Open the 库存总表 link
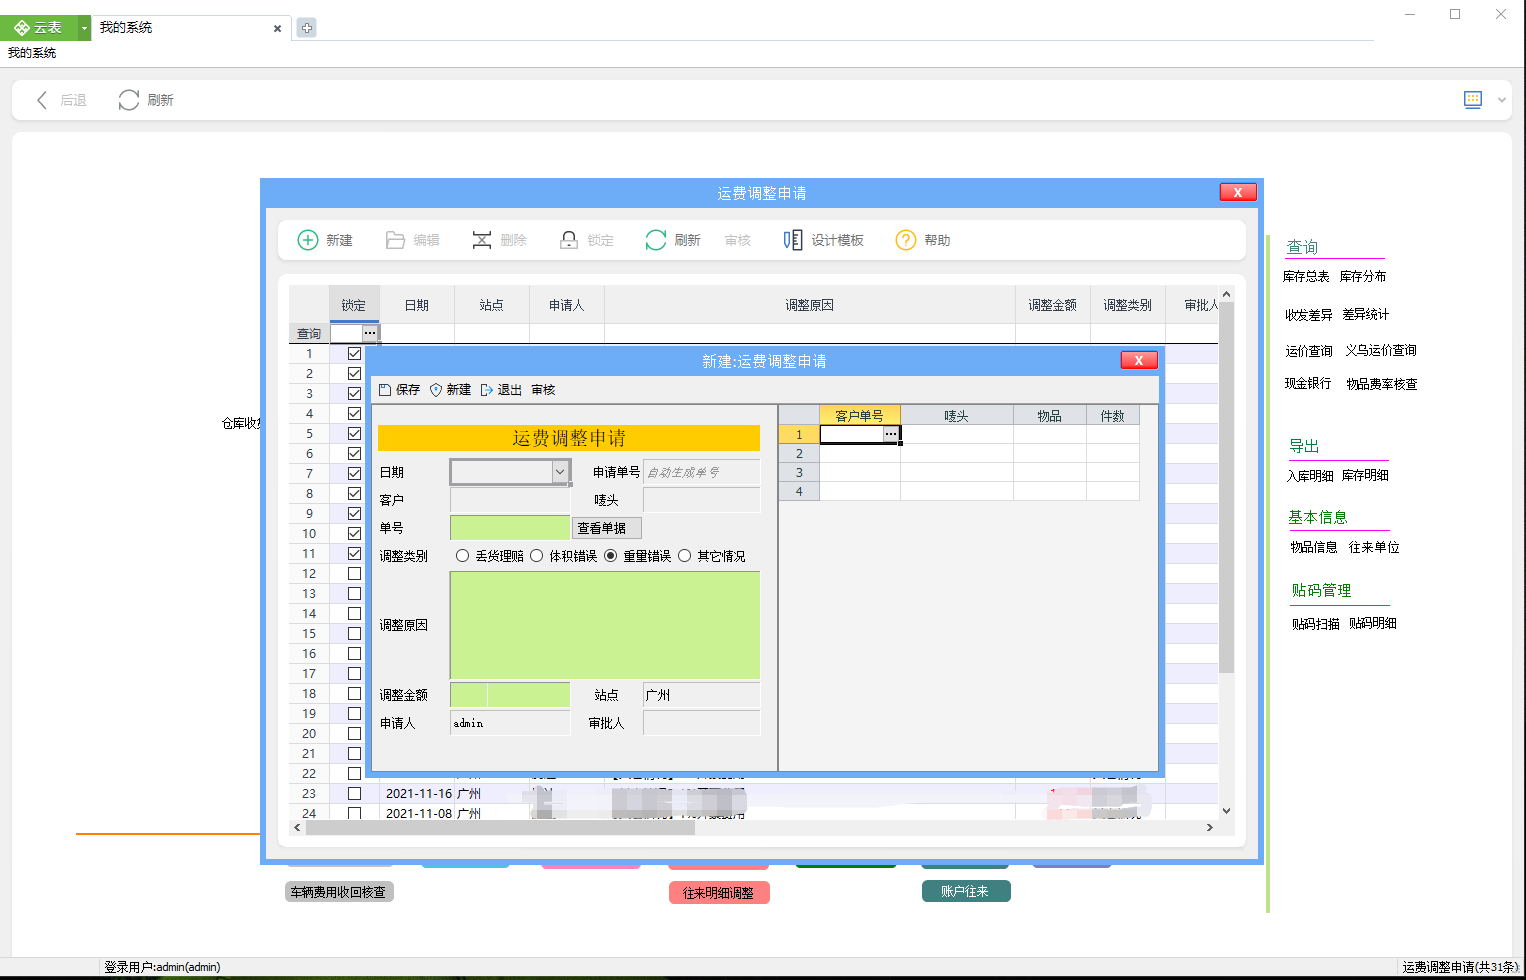 (1306, 276)
